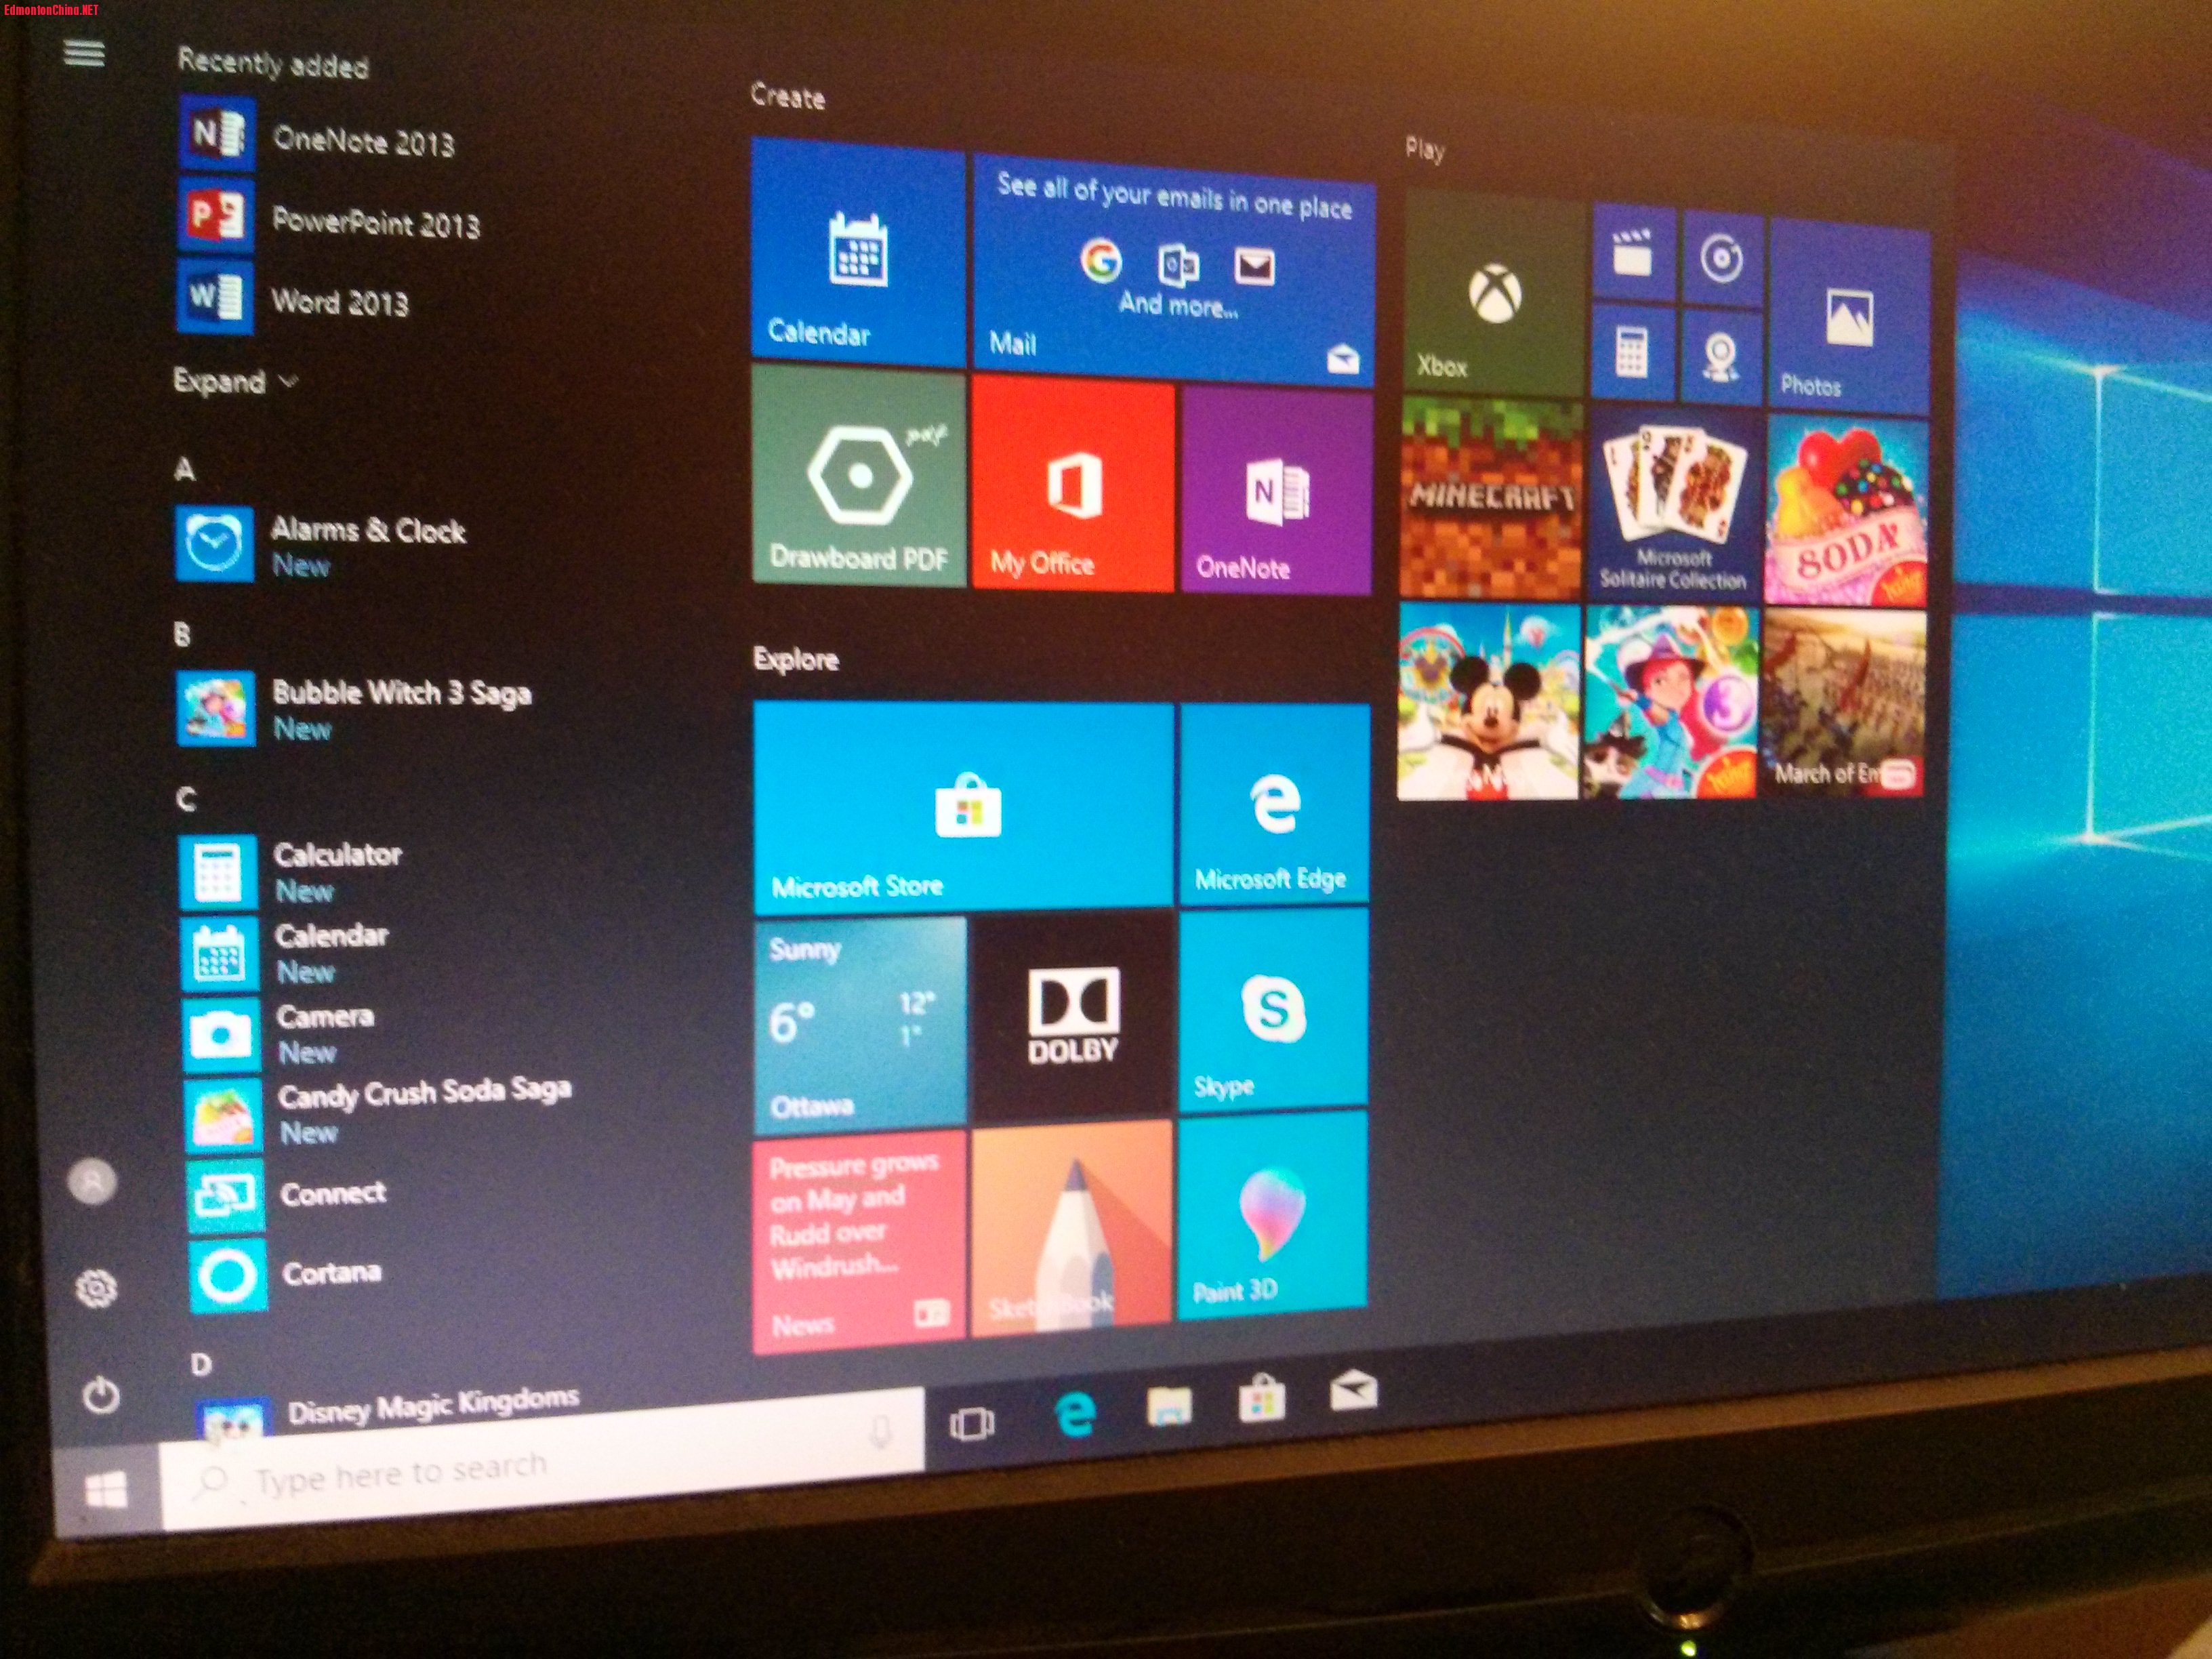
Task: Click letter D section header
Action: point(201,1364)
